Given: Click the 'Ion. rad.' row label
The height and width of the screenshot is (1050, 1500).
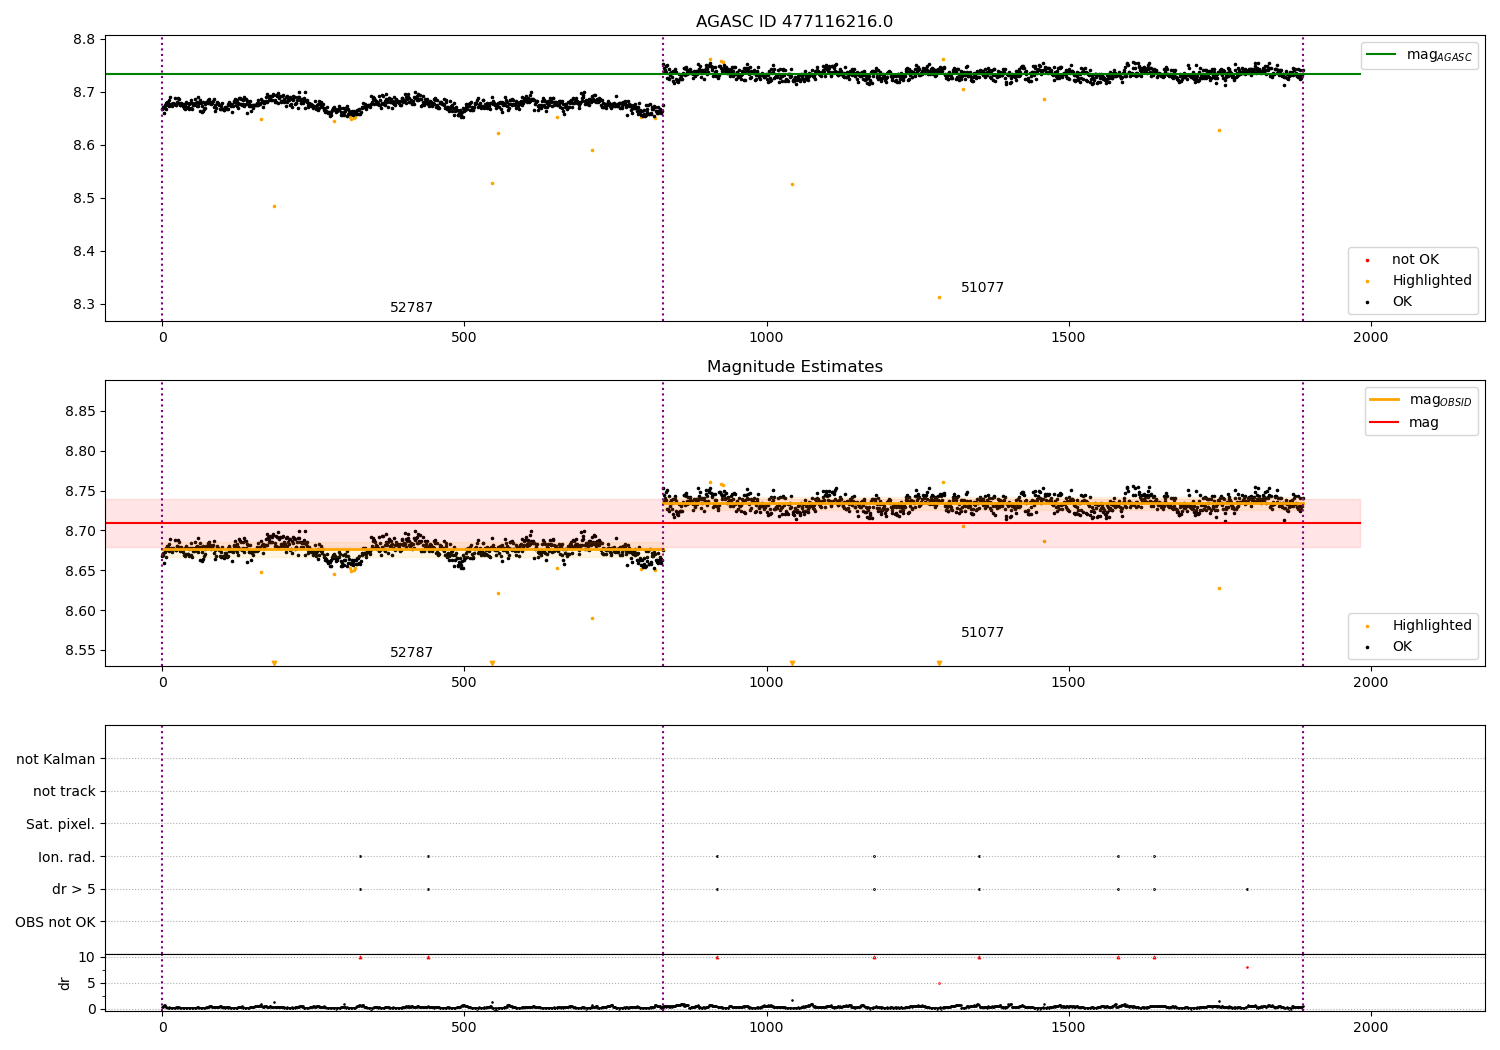Looking at the screenshot, I should 67,857.
